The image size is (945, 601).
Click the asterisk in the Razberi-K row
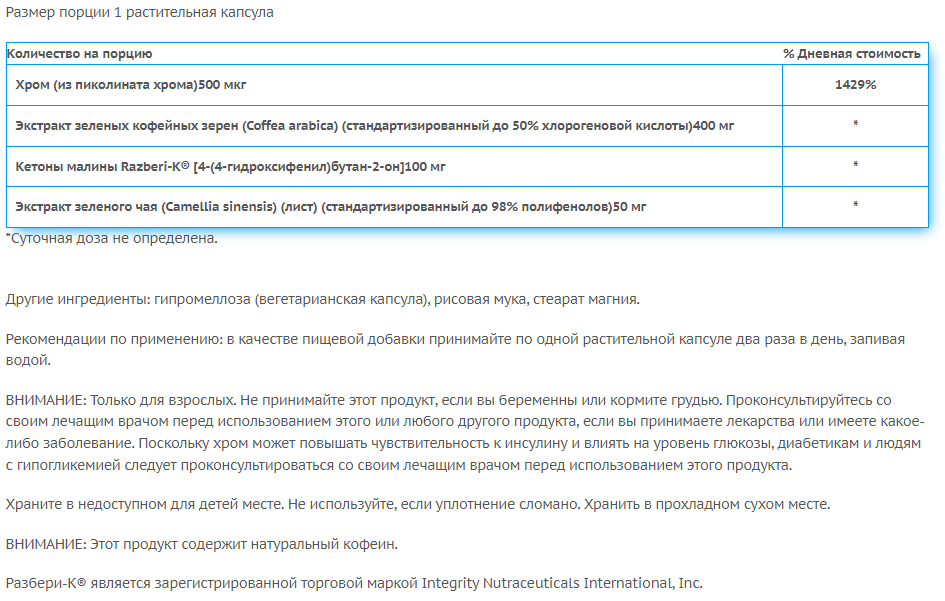pos(855,165)
